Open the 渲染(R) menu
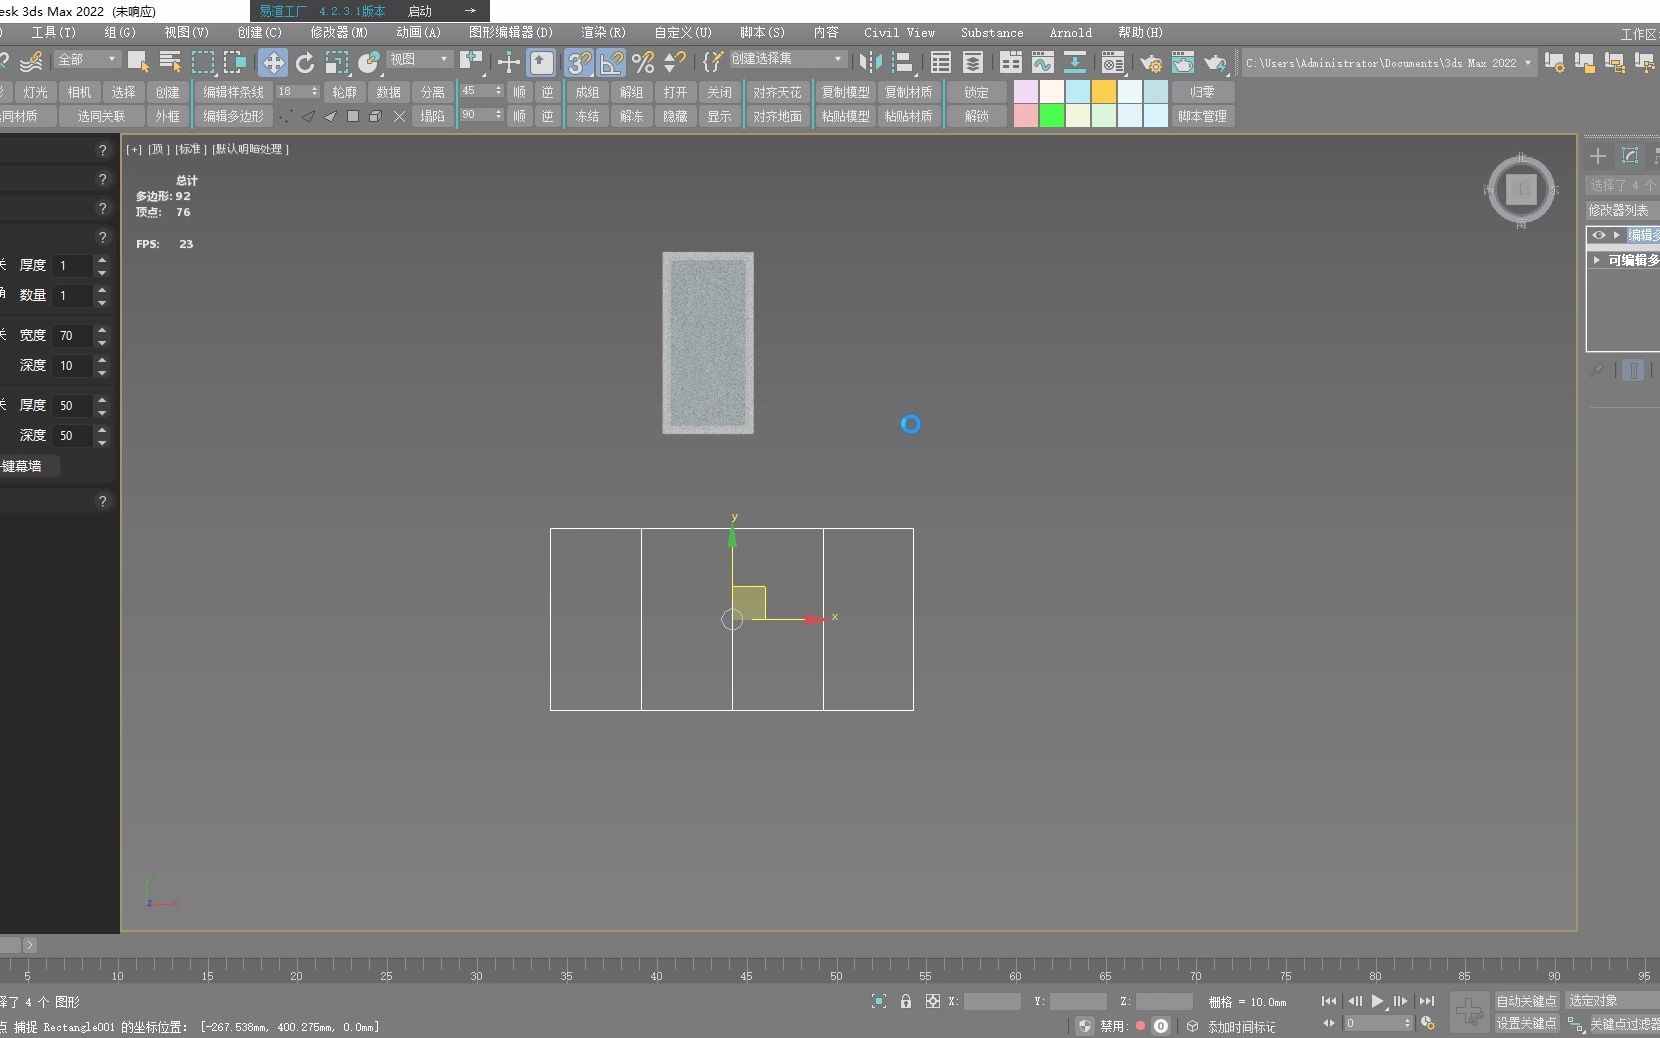Viewport: 1660px width, 1038px height. (603, 33)
